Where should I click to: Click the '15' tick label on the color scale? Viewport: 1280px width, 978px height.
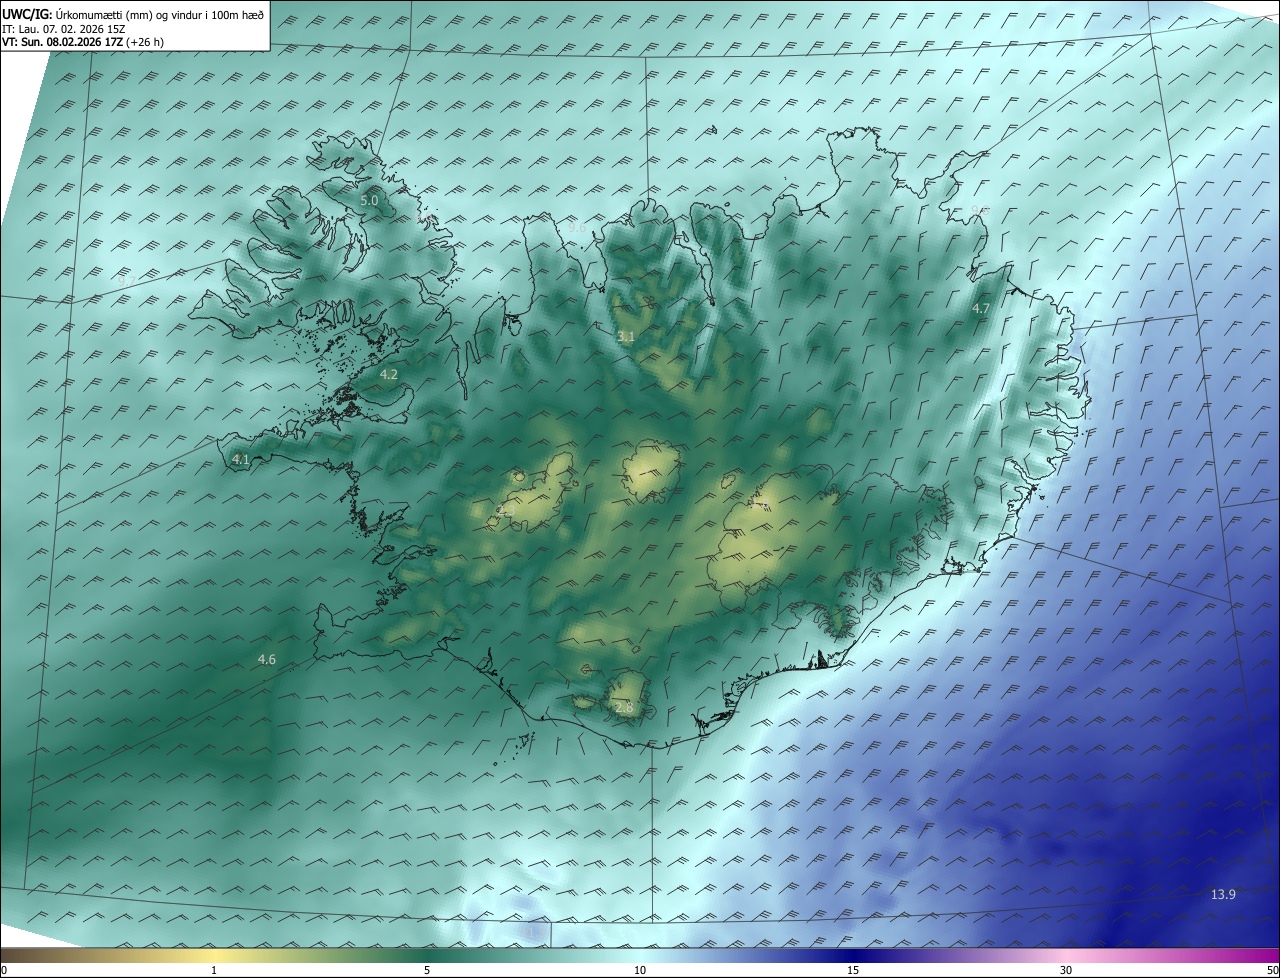(853, 970)
